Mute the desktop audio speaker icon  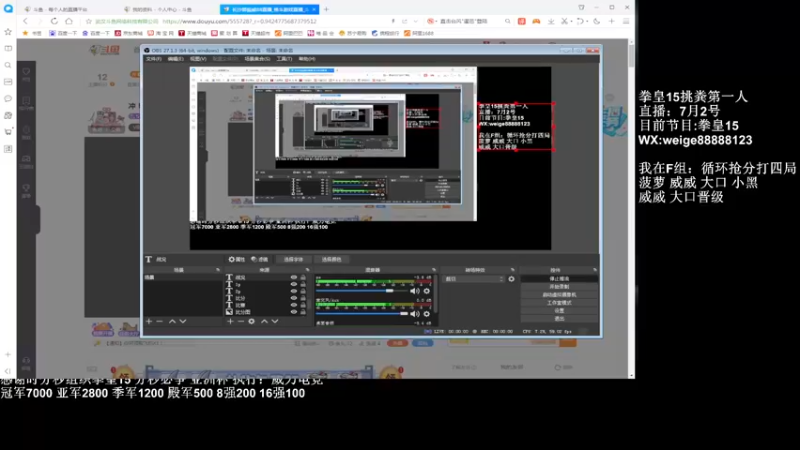coord(414,291)
